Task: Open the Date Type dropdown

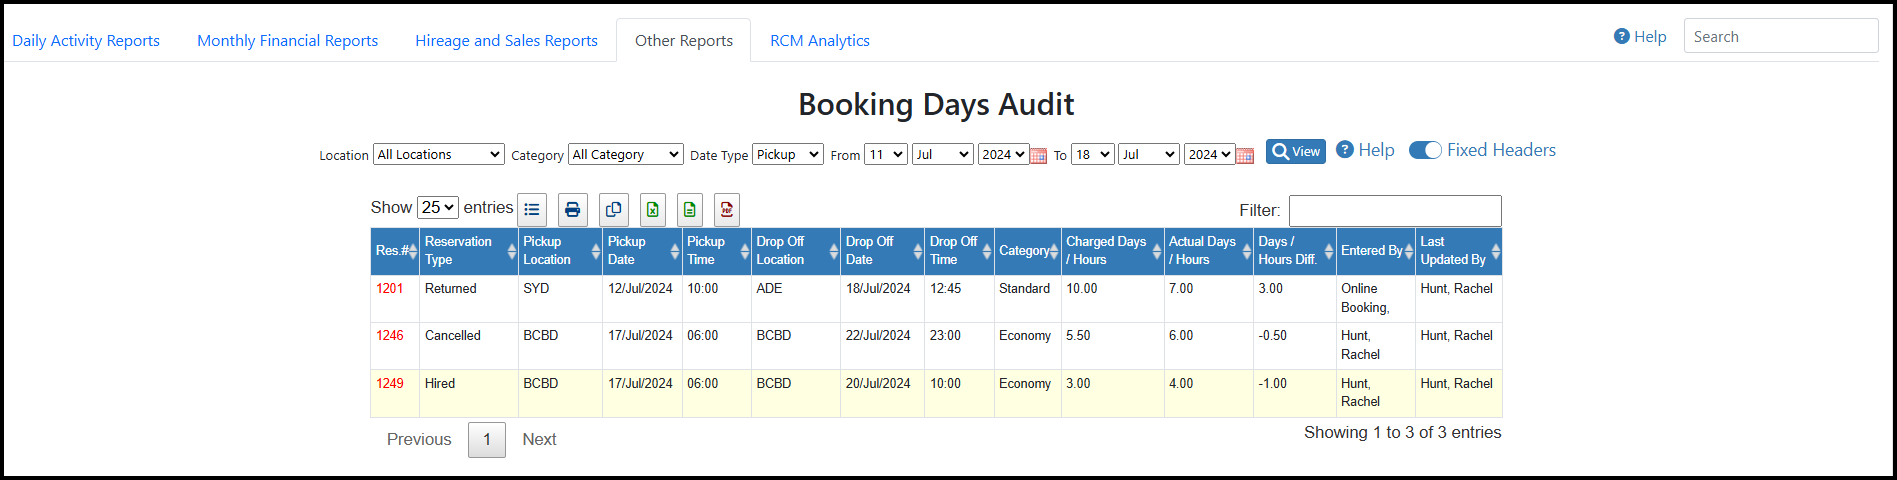Action: click(787, 155)
